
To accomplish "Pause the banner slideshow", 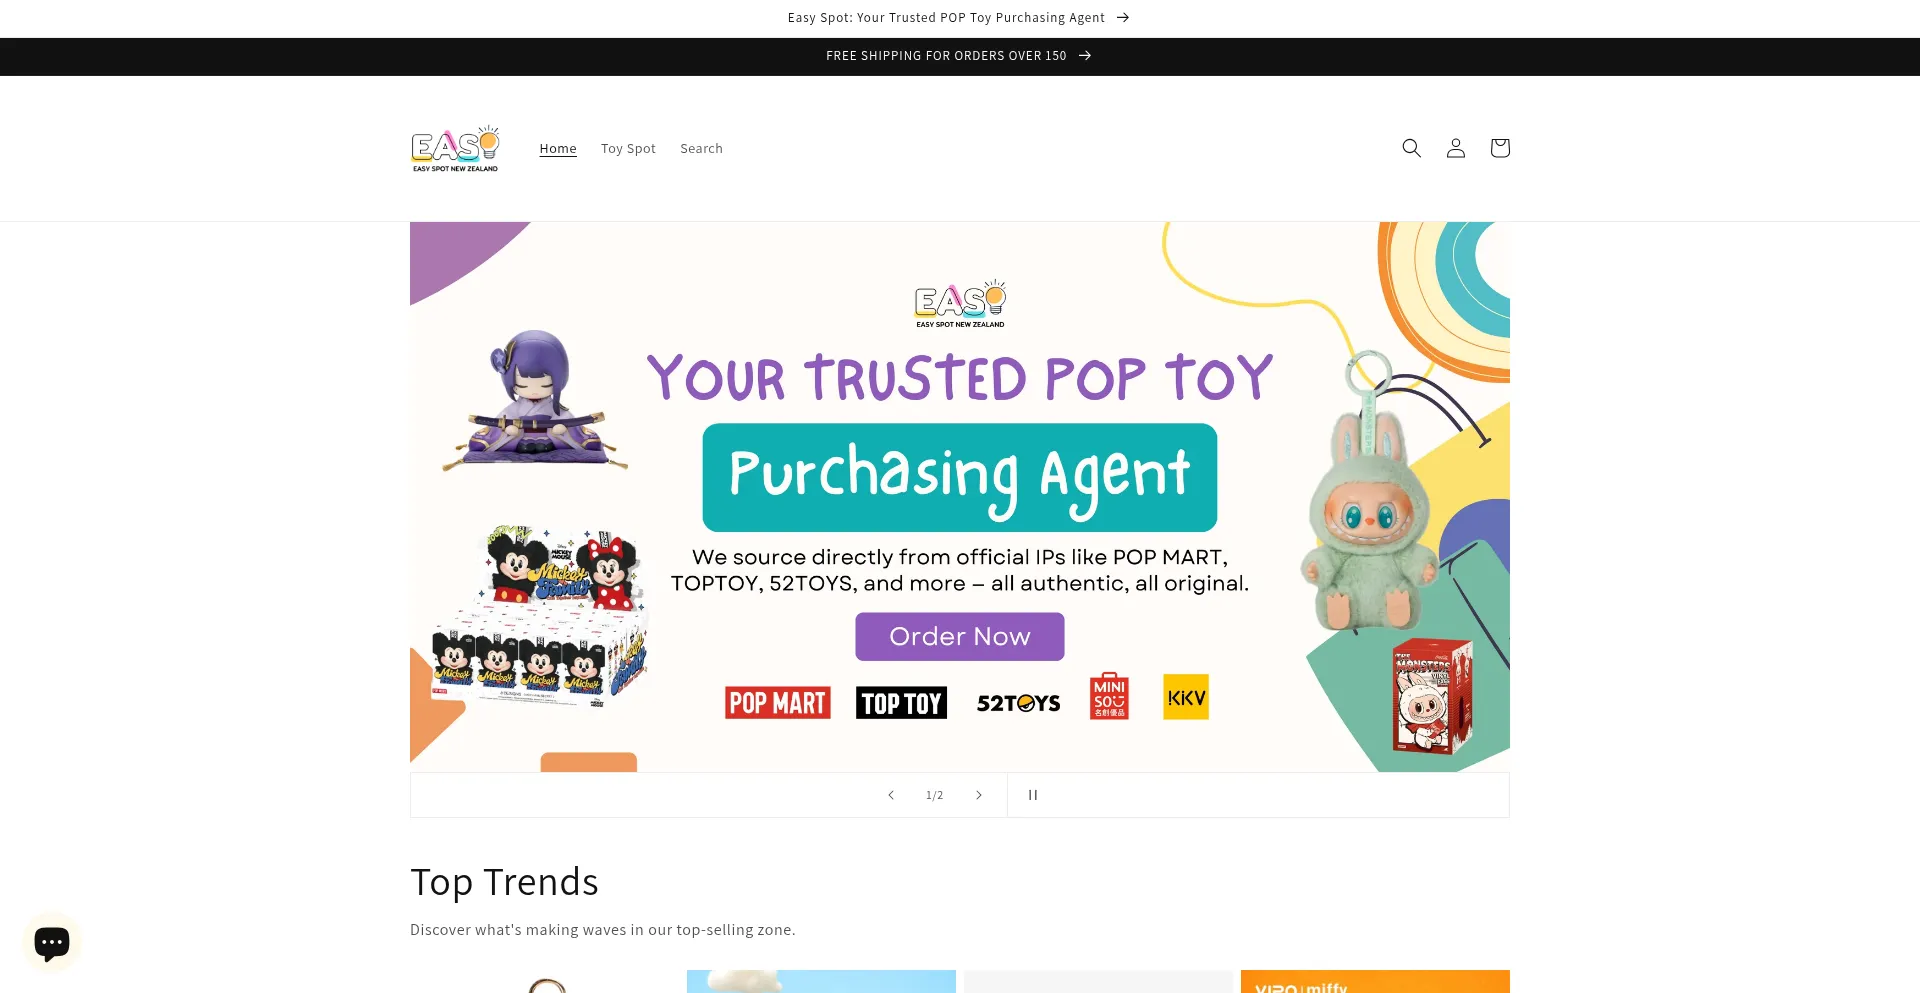I will (x=1033, y=795).
